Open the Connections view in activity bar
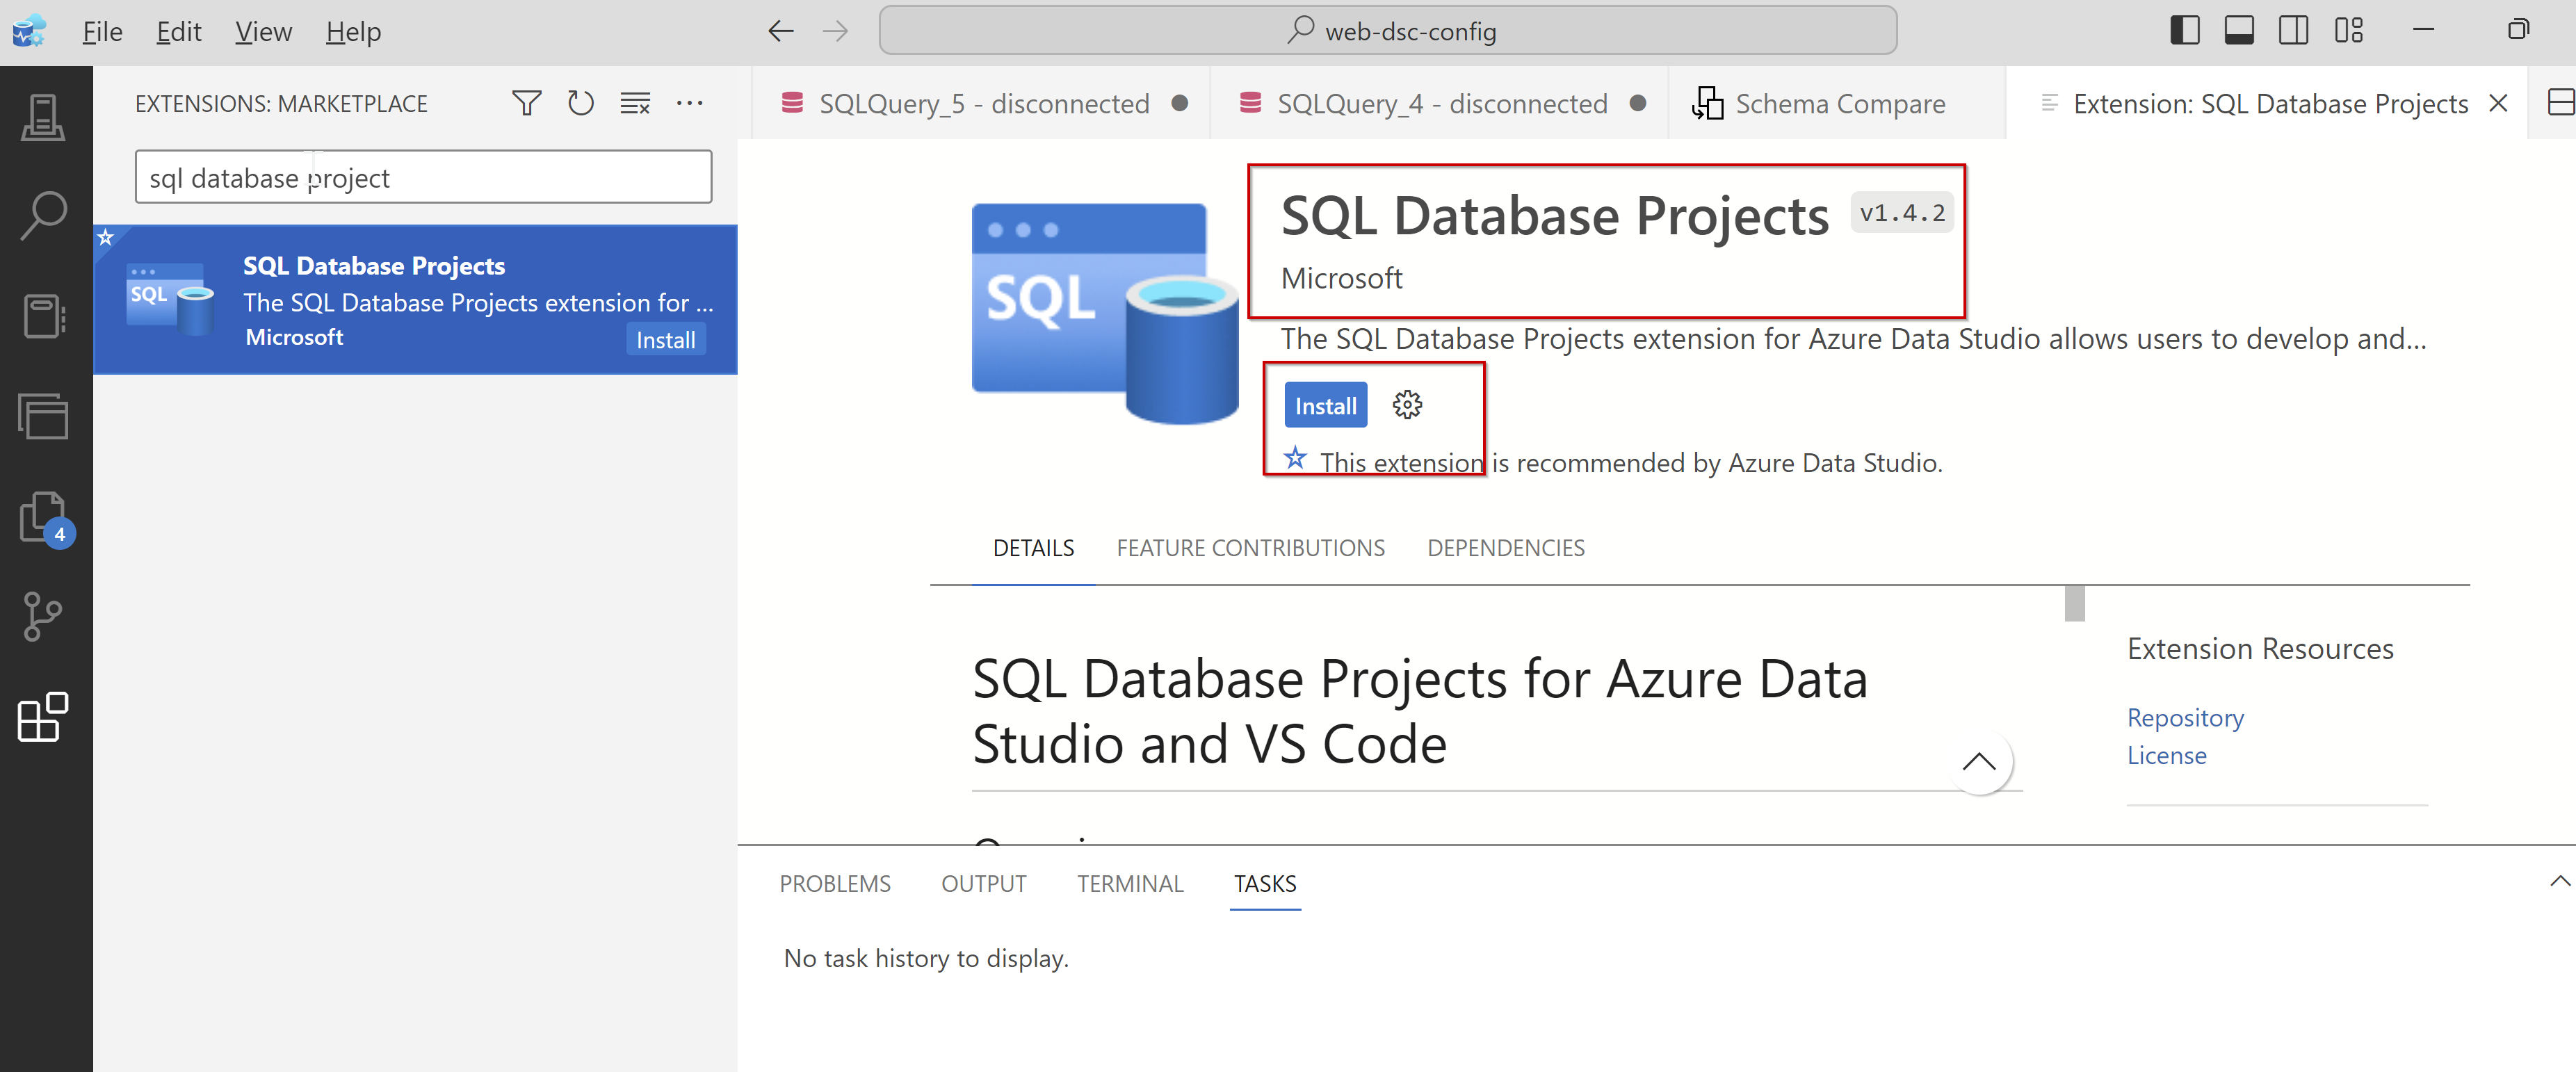2576x1072 pixels. tap(44, 118)
